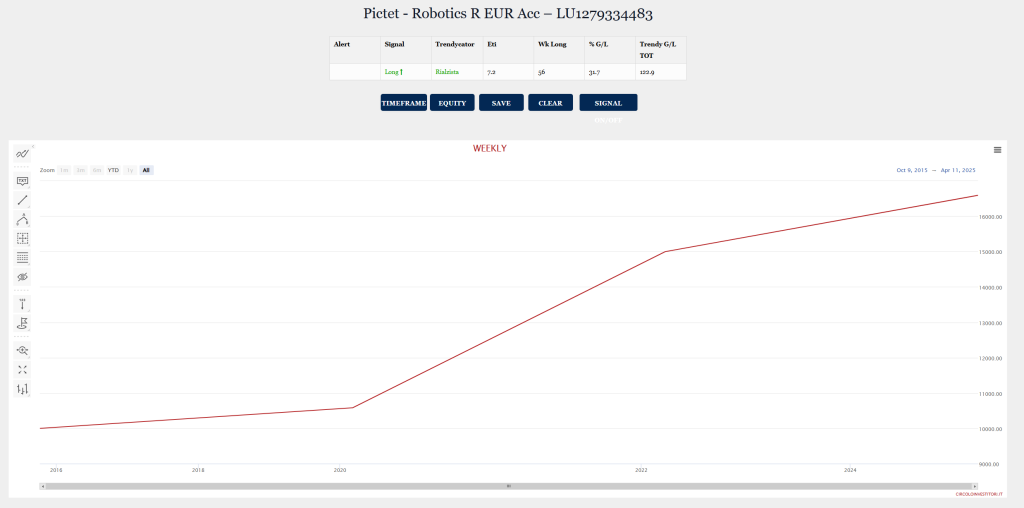Screen dimensions: 1024x508
Task: Select the line drawing tool
Action: click(22, 200)
